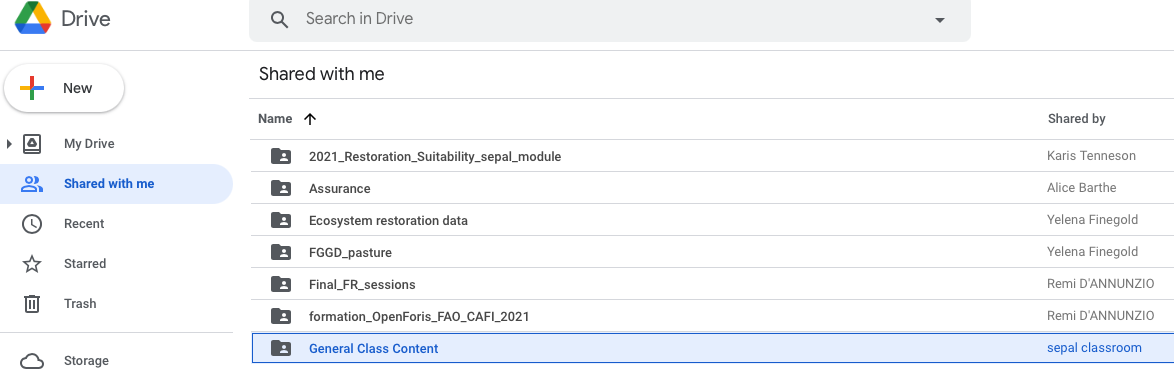This screenshot has height=371, width=1174.
Task: Click the Drive wordmark text
Action: tap(86, 19)
